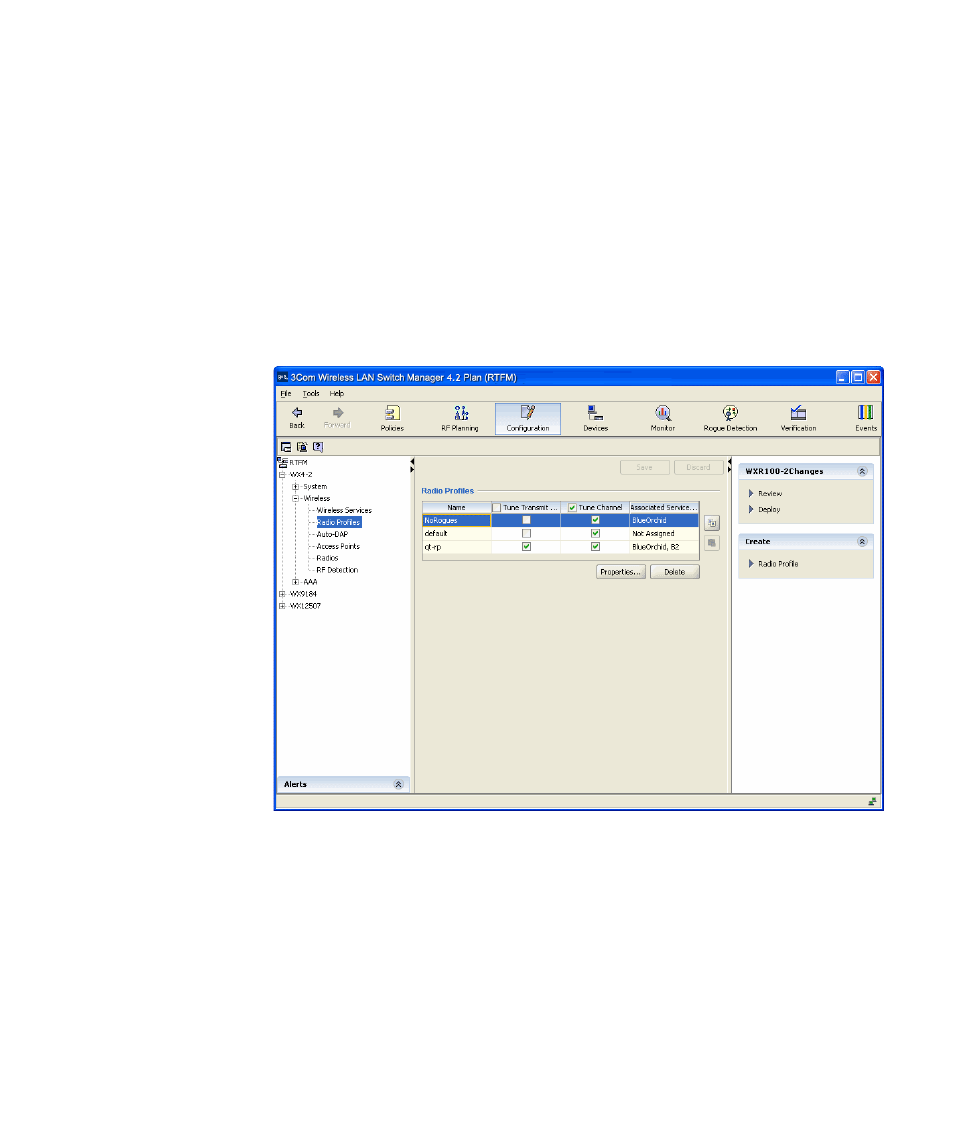Expand the AAA tree node
The height and width of the screenshot is (1145, 954).
295,582
